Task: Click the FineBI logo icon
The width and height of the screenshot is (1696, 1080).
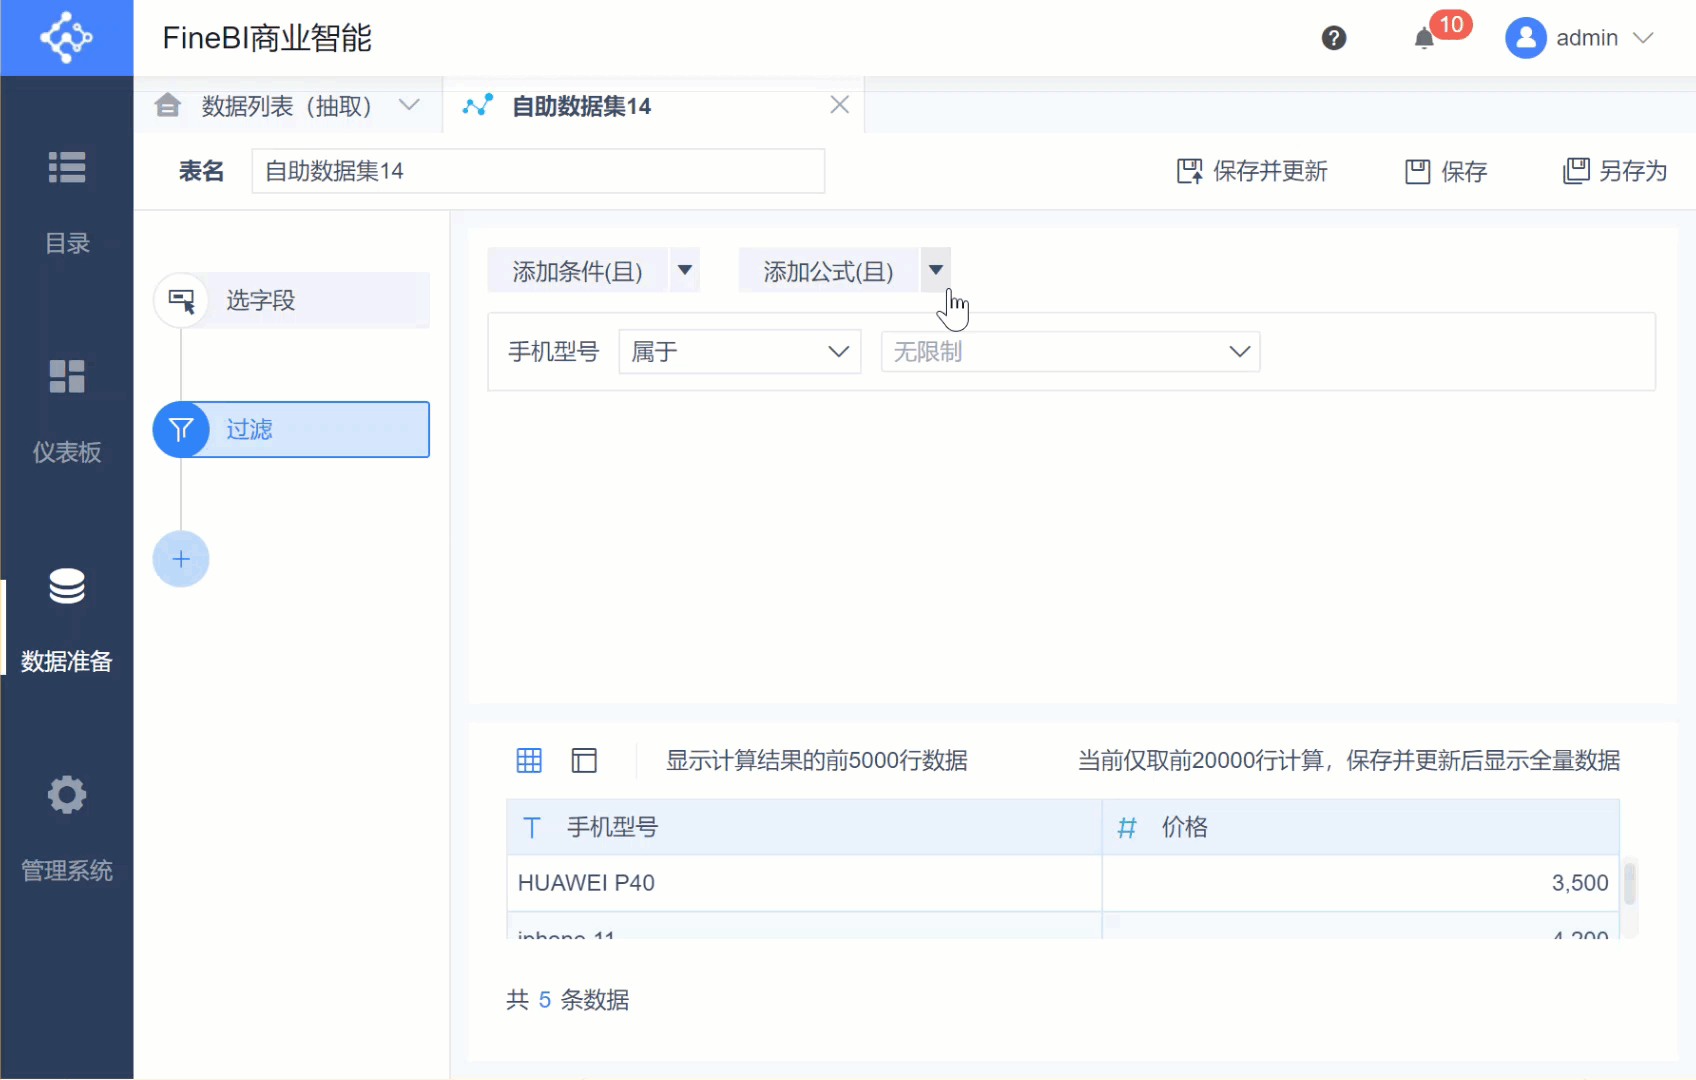Action: pos(66,38)
